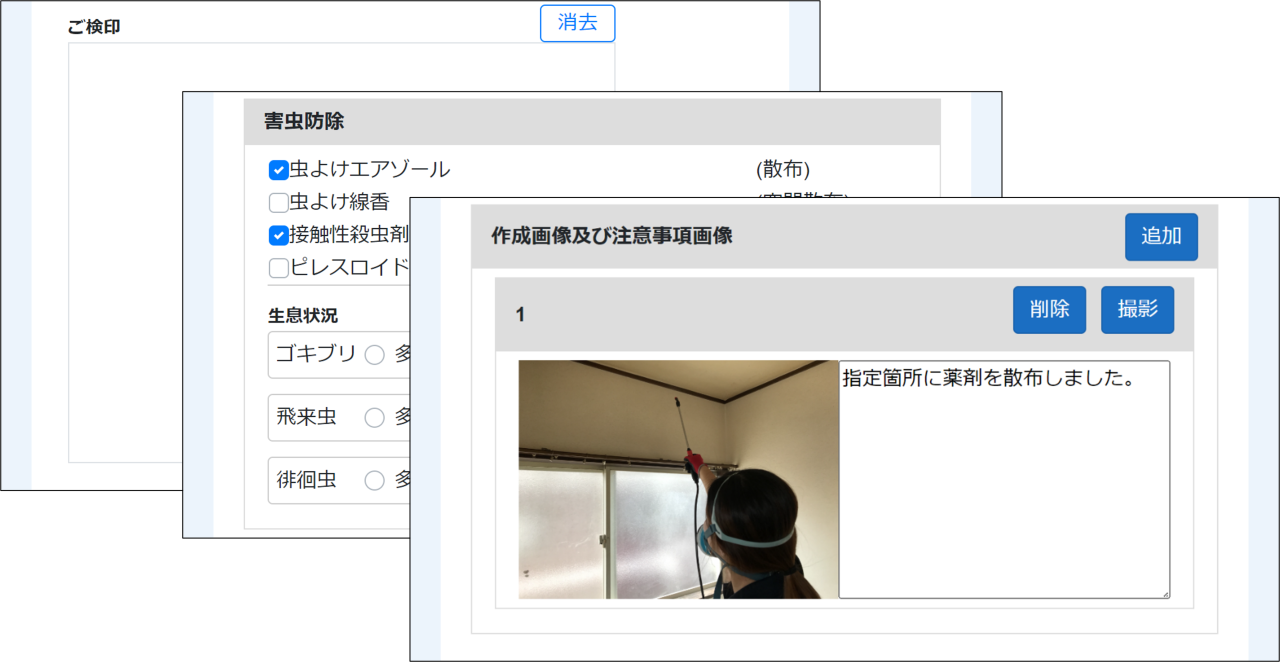
Task: Uncheck the 接触性殺虫剤 checkbox
Action: coord(279,236)
